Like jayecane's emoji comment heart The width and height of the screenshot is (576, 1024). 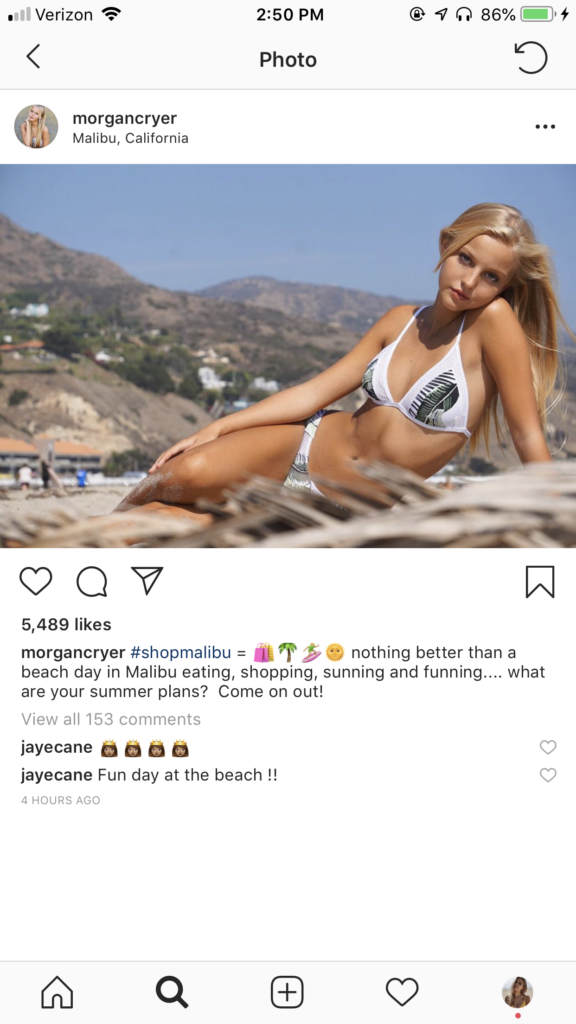tap(548, 747)
